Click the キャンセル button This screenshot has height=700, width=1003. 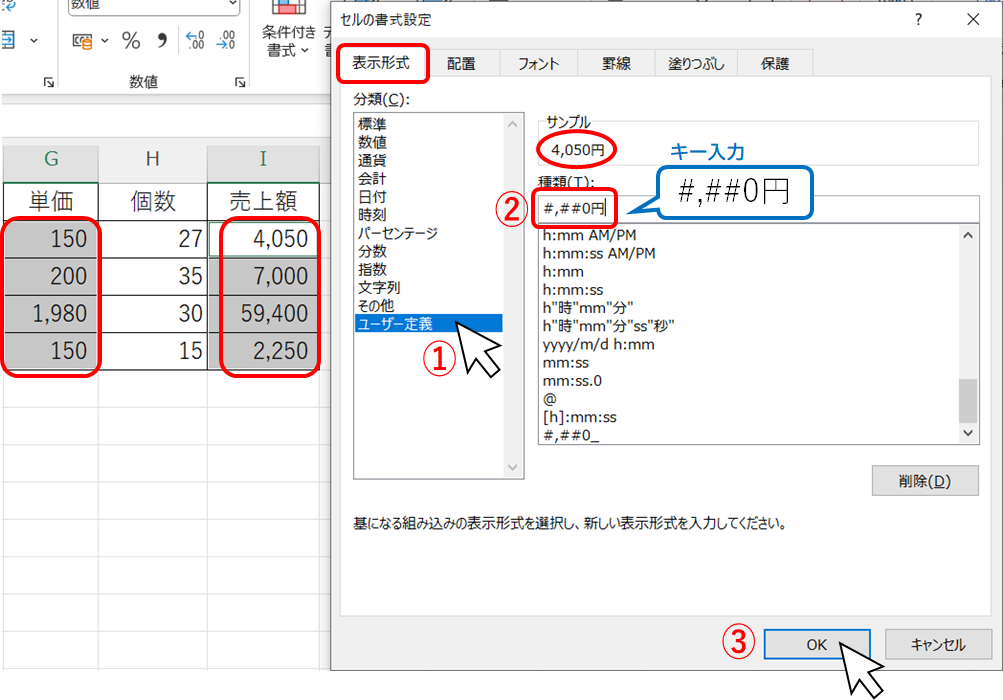pyautogui.click(x=938, y=645)
